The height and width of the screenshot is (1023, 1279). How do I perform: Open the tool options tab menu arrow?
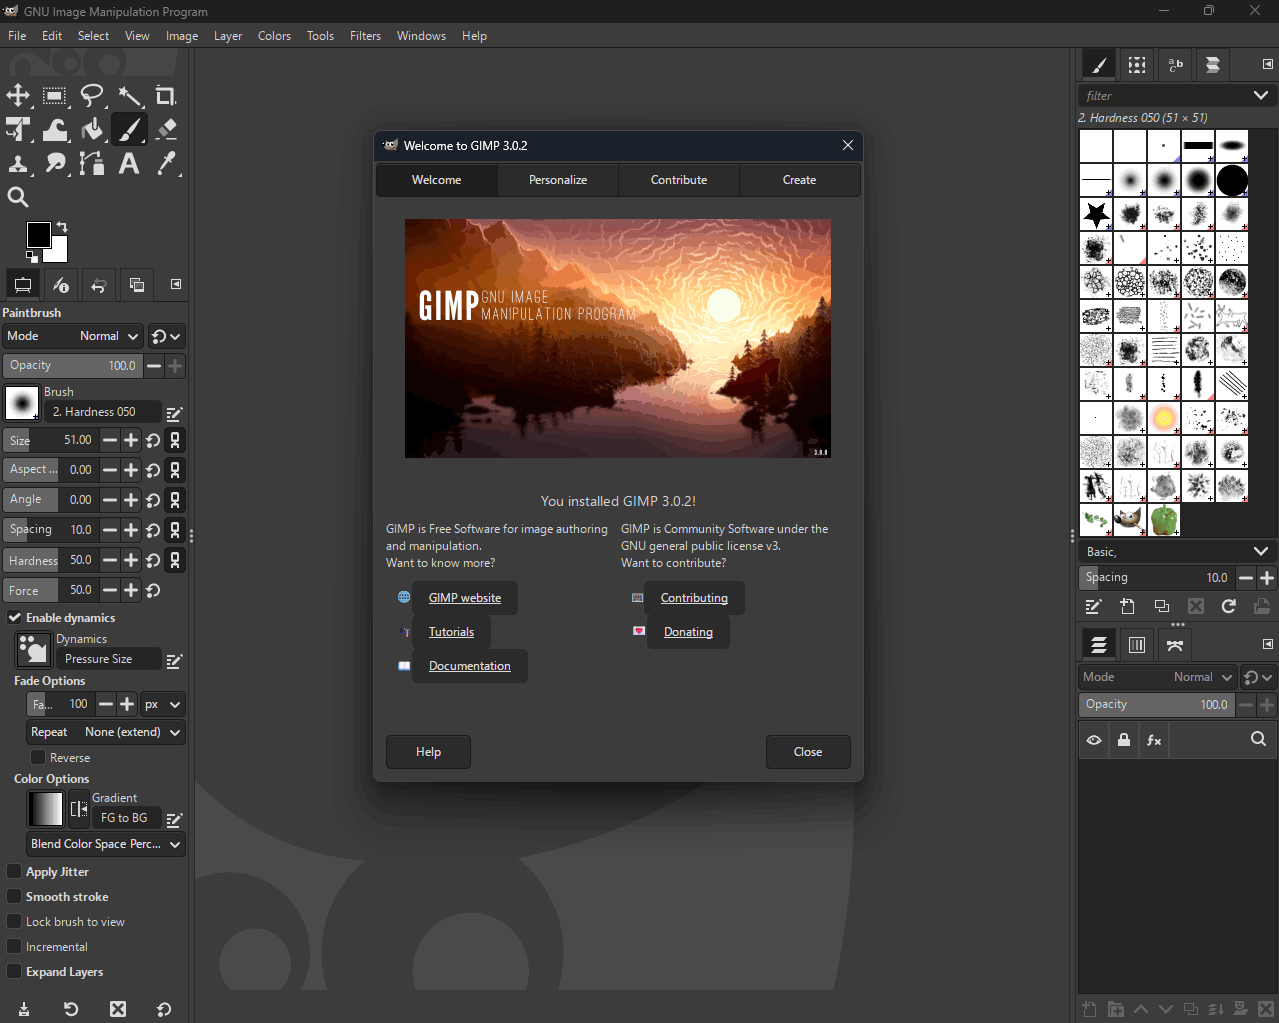(x=176, y=285)
